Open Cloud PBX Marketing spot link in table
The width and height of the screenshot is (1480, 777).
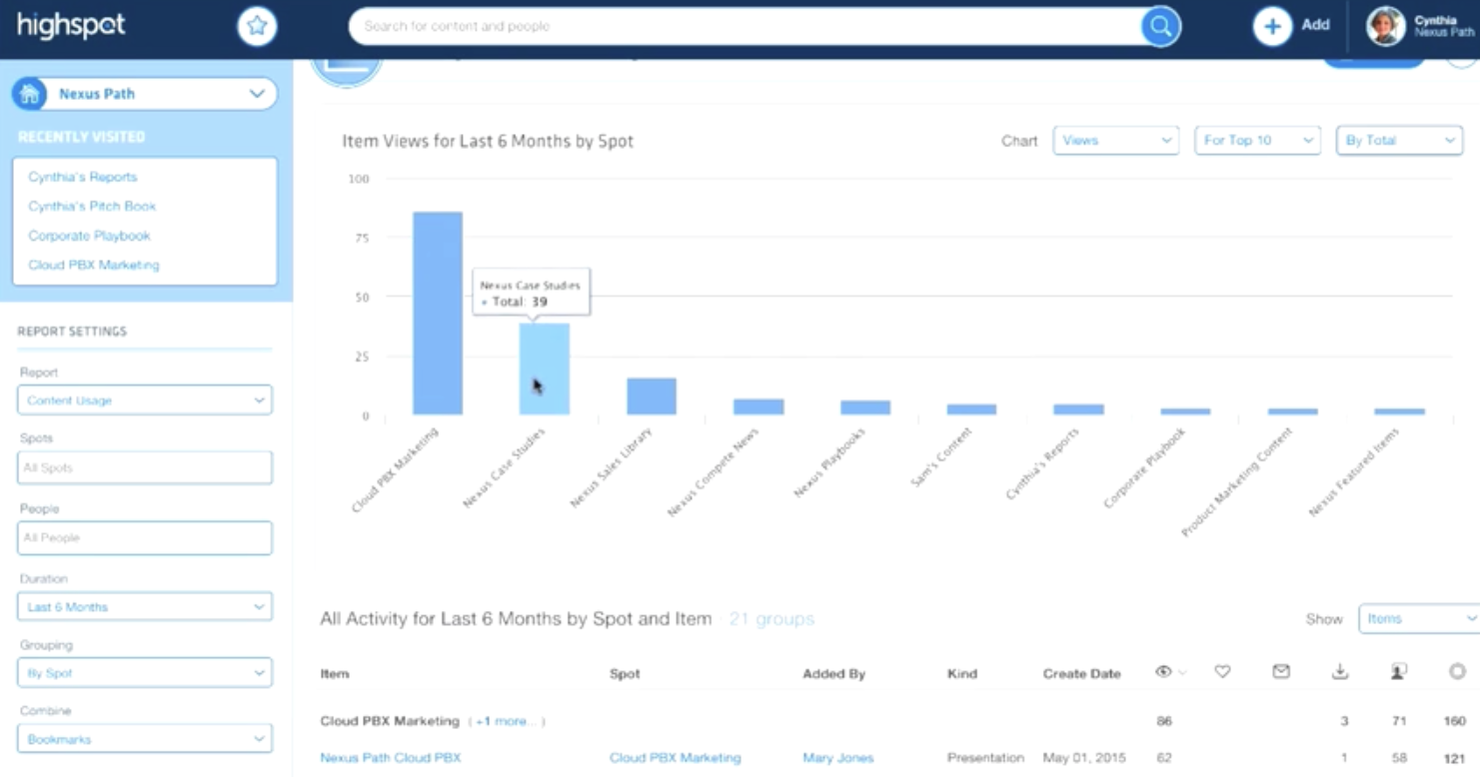[675, 758]
